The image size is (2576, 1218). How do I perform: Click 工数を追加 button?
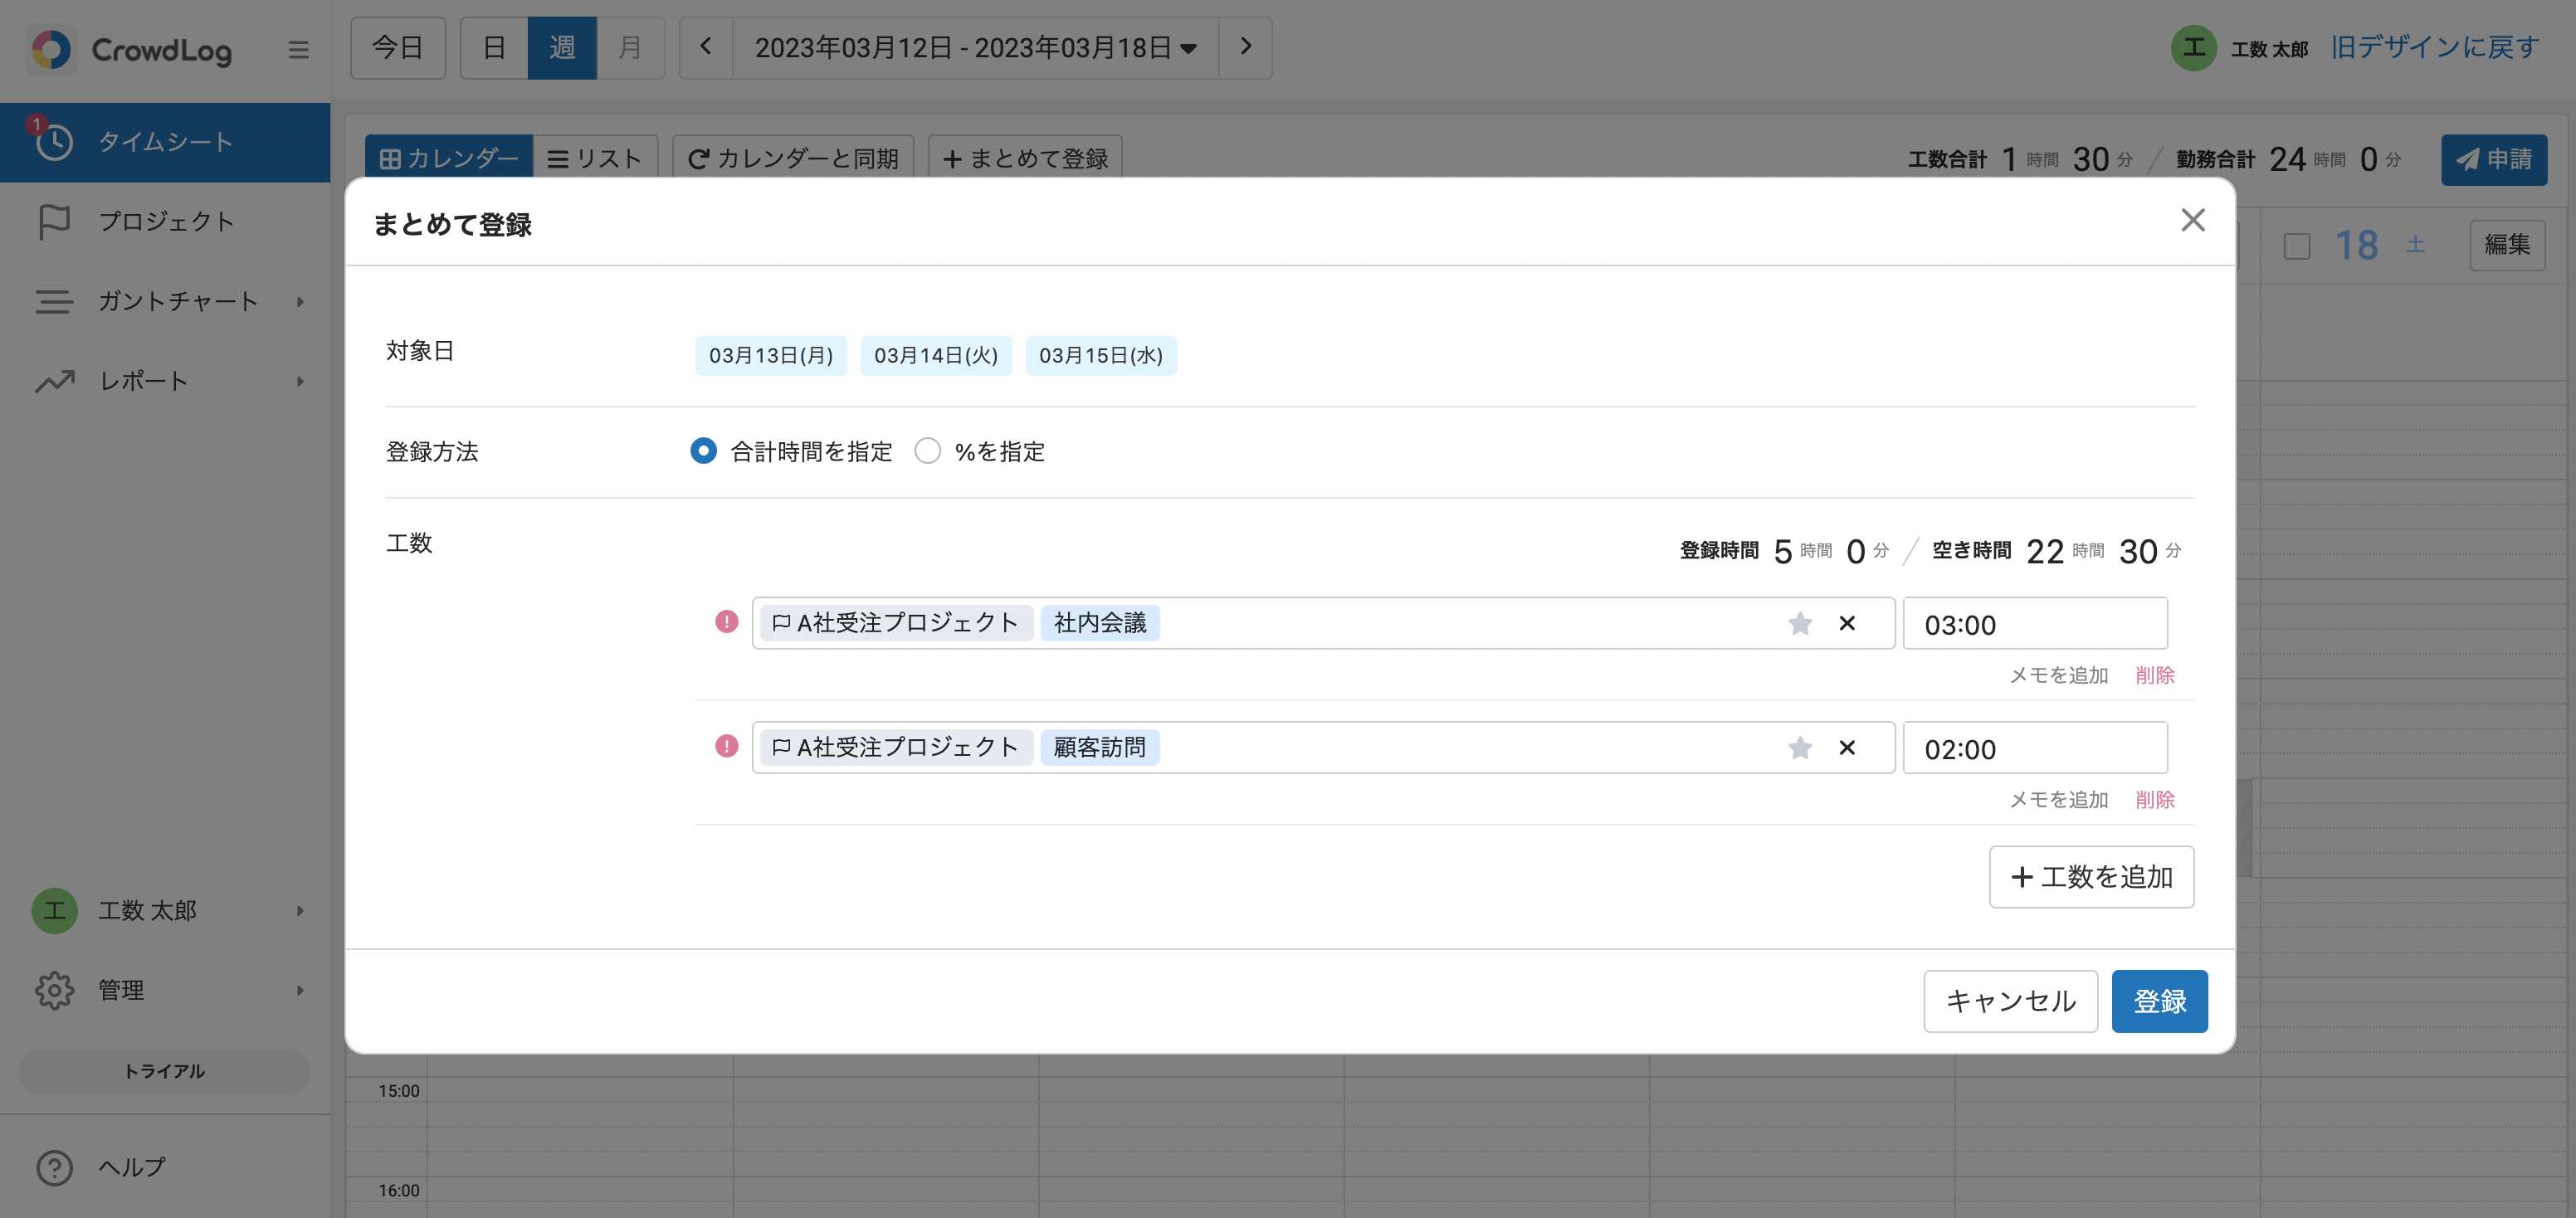[x=2091, y=877]
